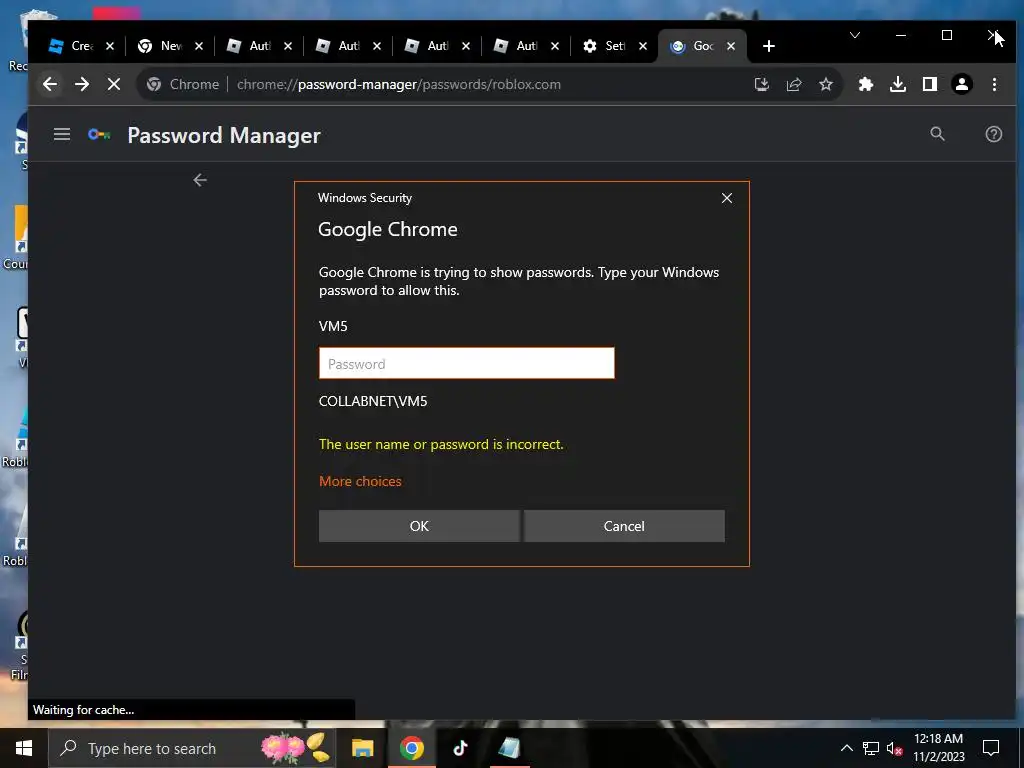
Task: Close the Windows Security dialog
Action: (x=727, y=198)
